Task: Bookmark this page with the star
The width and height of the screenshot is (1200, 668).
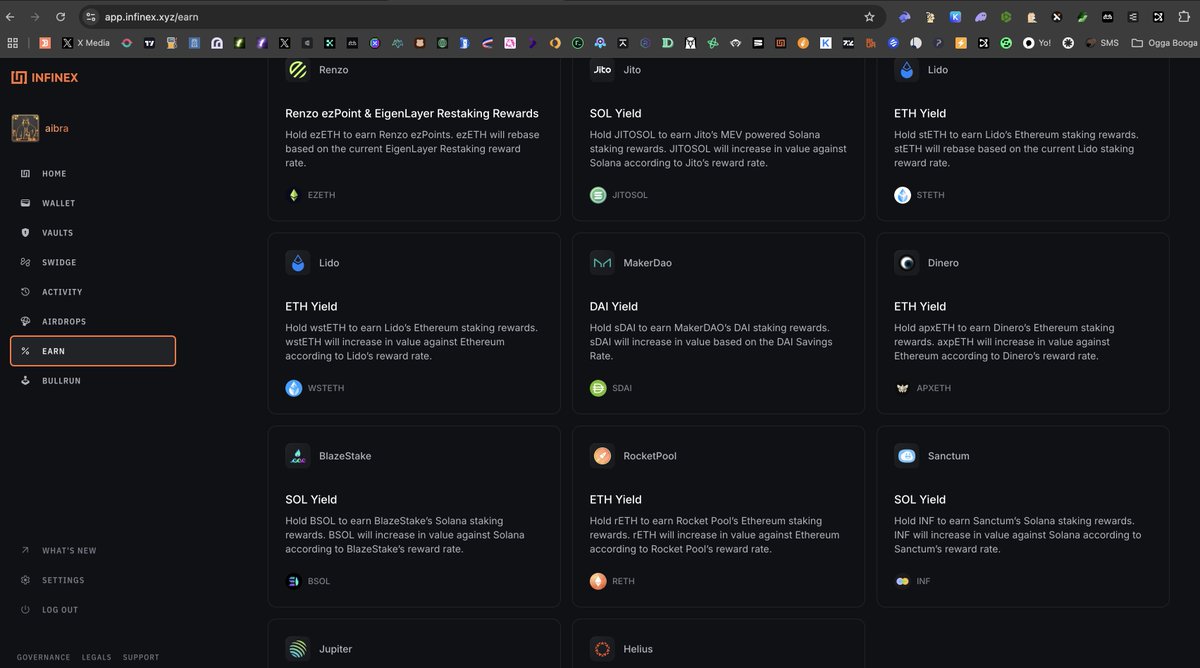Action: 869,17
